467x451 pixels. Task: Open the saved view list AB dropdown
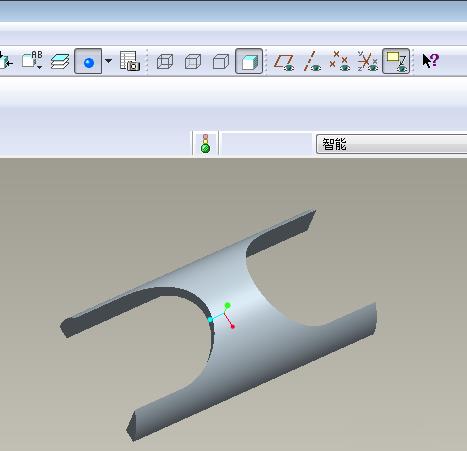[x=32, y=61]
